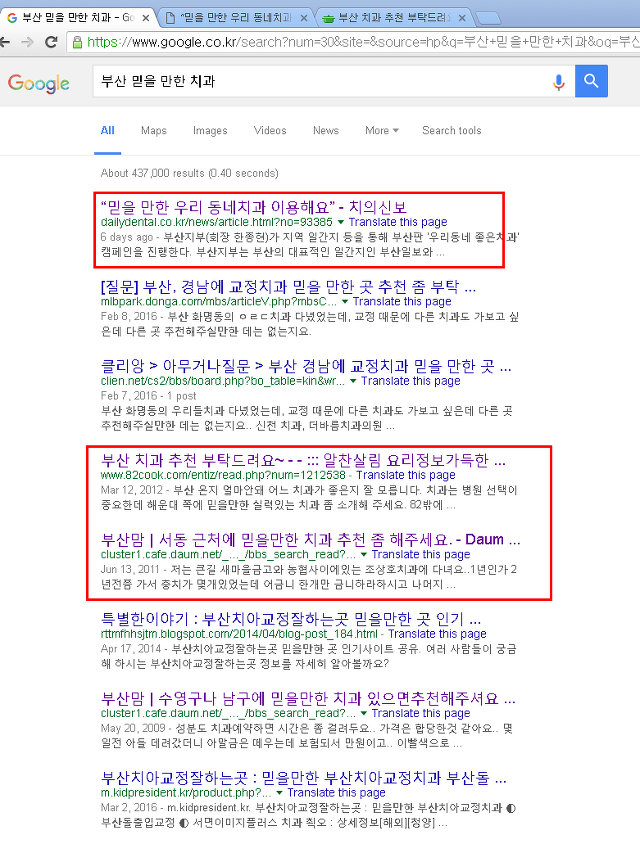
Task: Click Translate this page for 82cook result
Action: click(x=406, y=475)
